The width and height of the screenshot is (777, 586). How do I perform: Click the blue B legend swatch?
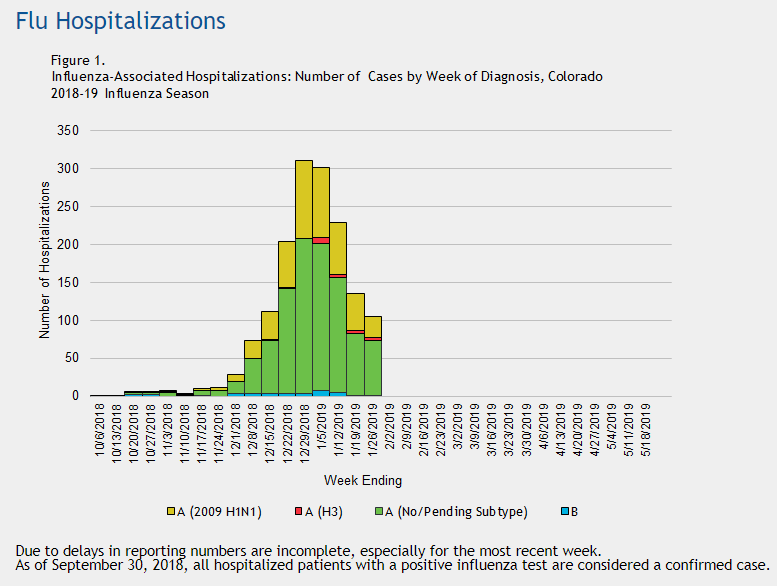click(564, 511)
